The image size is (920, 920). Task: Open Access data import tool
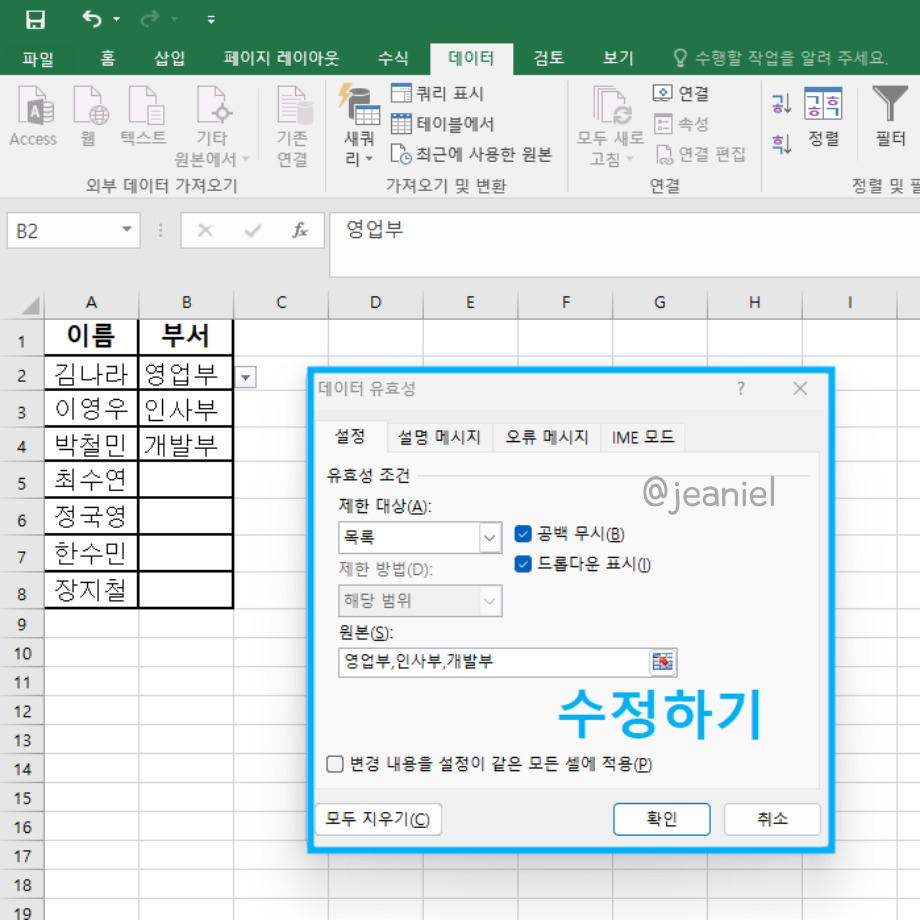[32, 115]
